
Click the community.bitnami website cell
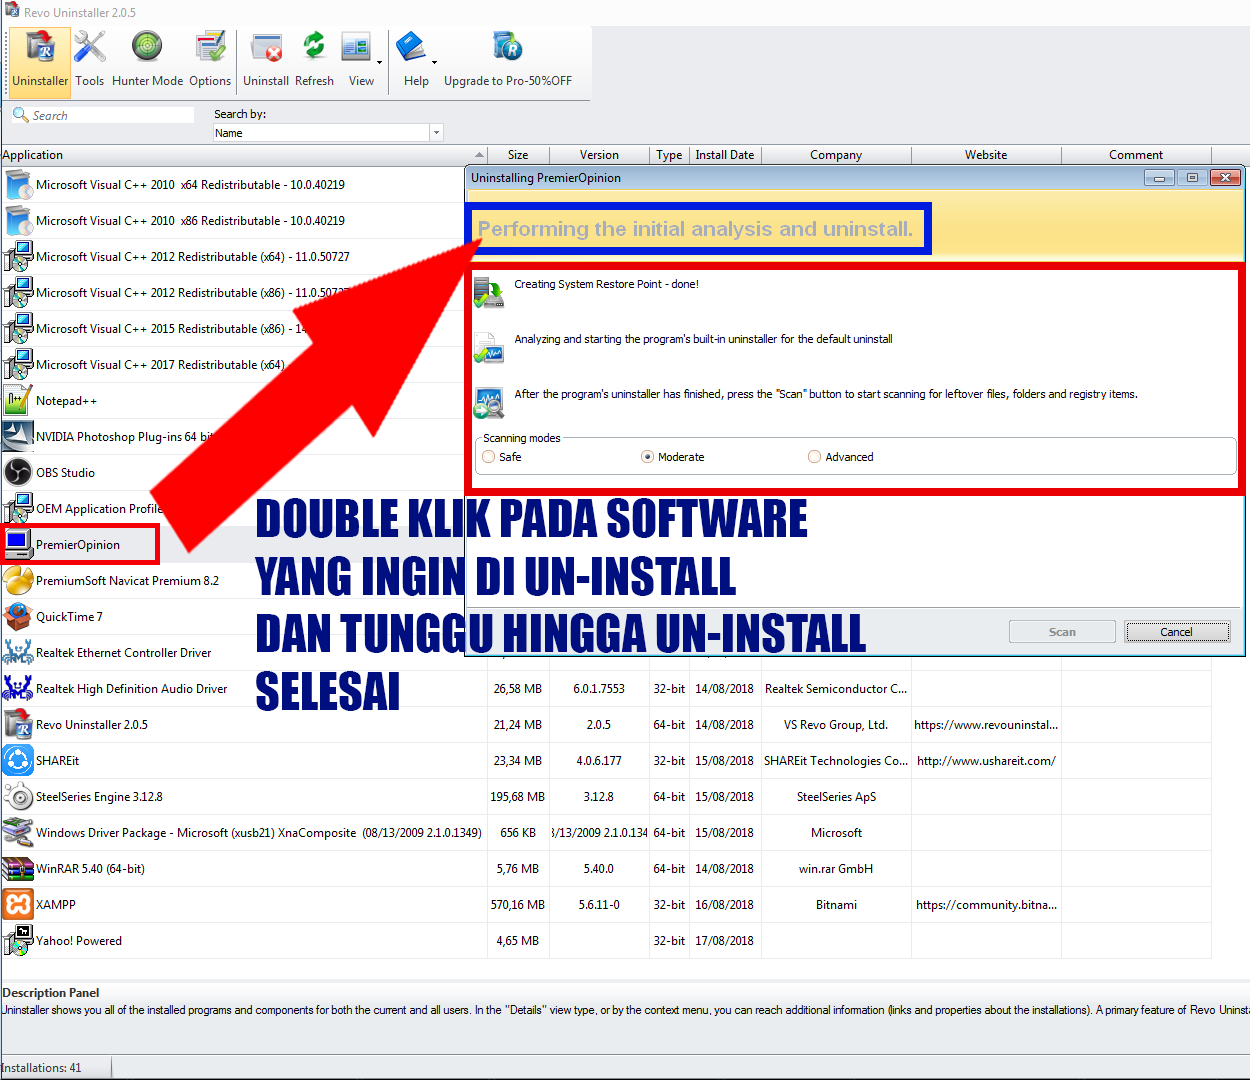[986, 905]
